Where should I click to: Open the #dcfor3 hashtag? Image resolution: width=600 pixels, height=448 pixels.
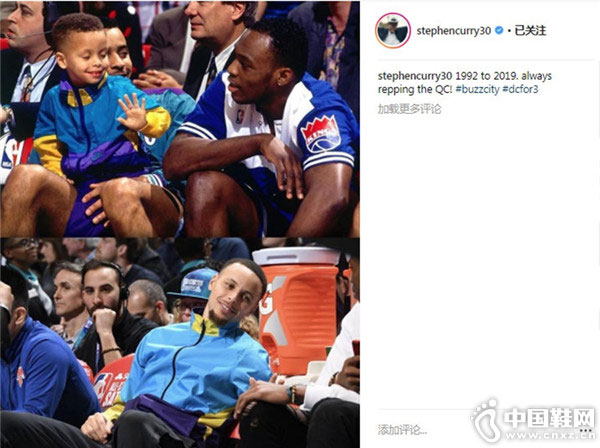(520, 90)
